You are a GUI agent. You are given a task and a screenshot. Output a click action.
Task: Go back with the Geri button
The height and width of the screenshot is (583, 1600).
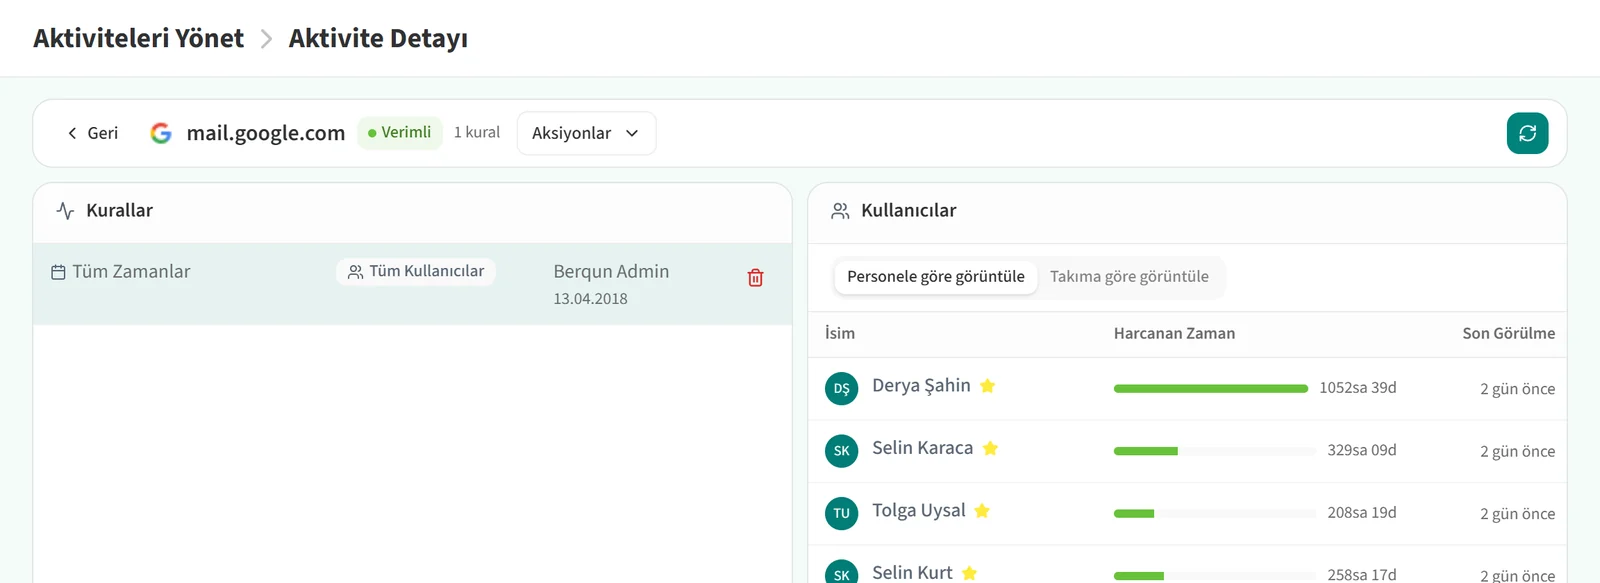92,133
